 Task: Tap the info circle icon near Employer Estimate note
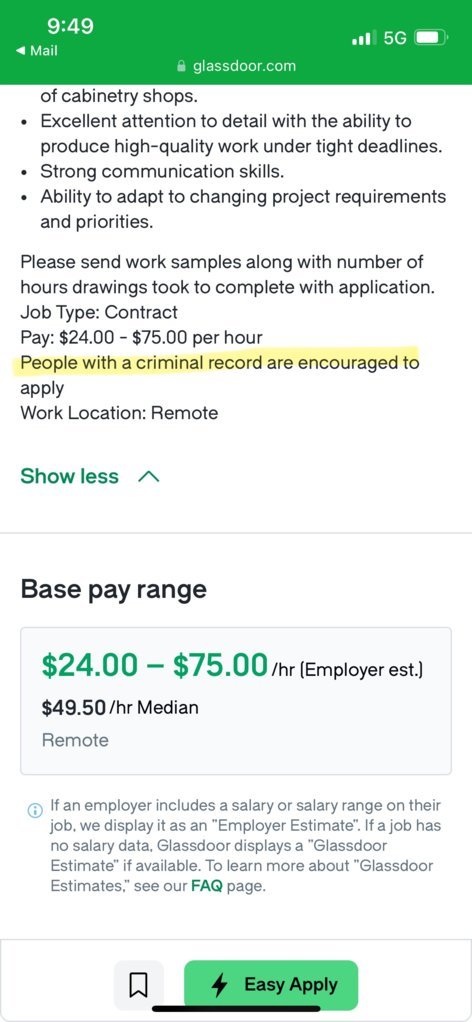pyautogui.click(x=34, y=810)
